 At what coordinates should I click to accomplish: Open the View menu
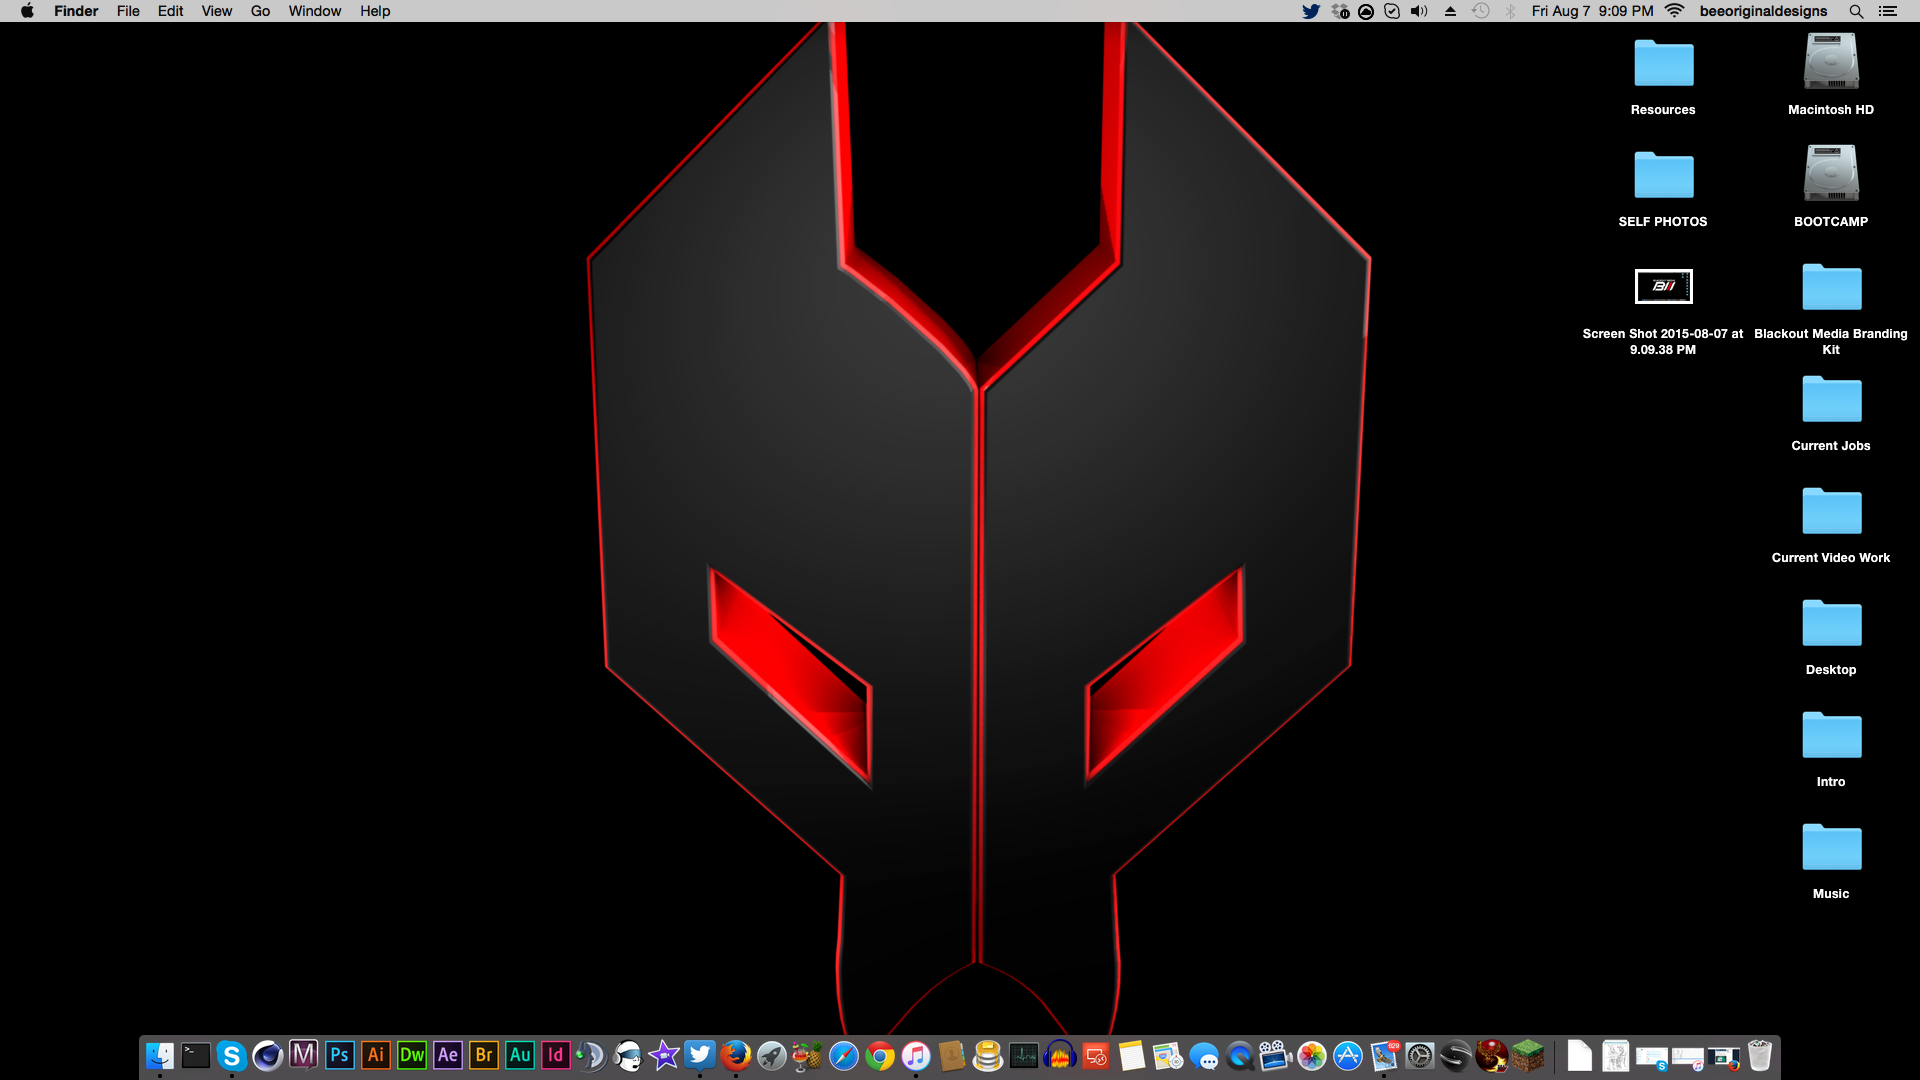[x=216, y=11]
